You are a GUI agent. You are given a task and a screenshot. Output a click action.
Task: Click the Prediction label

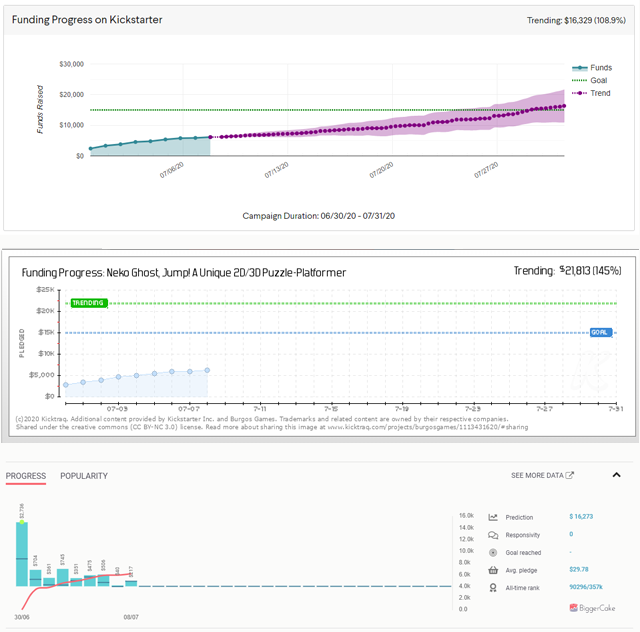519,517
